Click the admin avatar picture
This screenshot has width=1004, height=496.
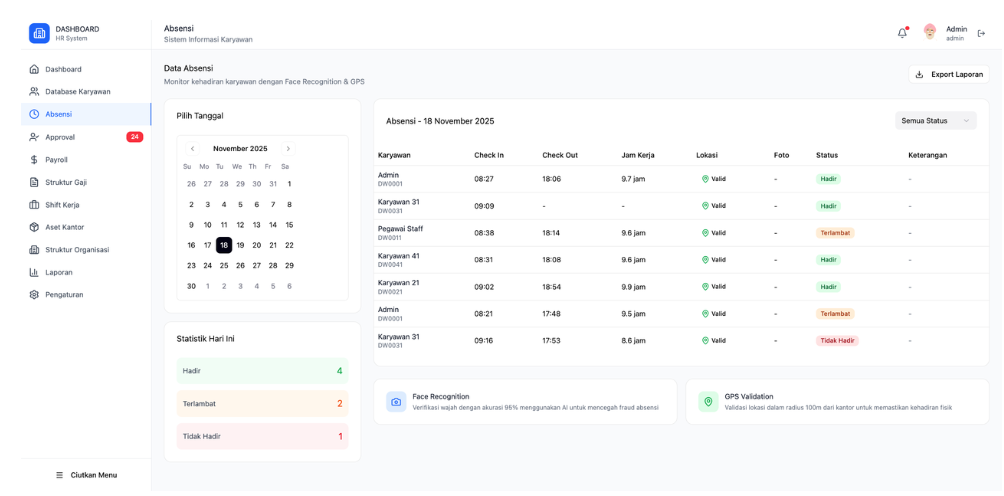930,32
